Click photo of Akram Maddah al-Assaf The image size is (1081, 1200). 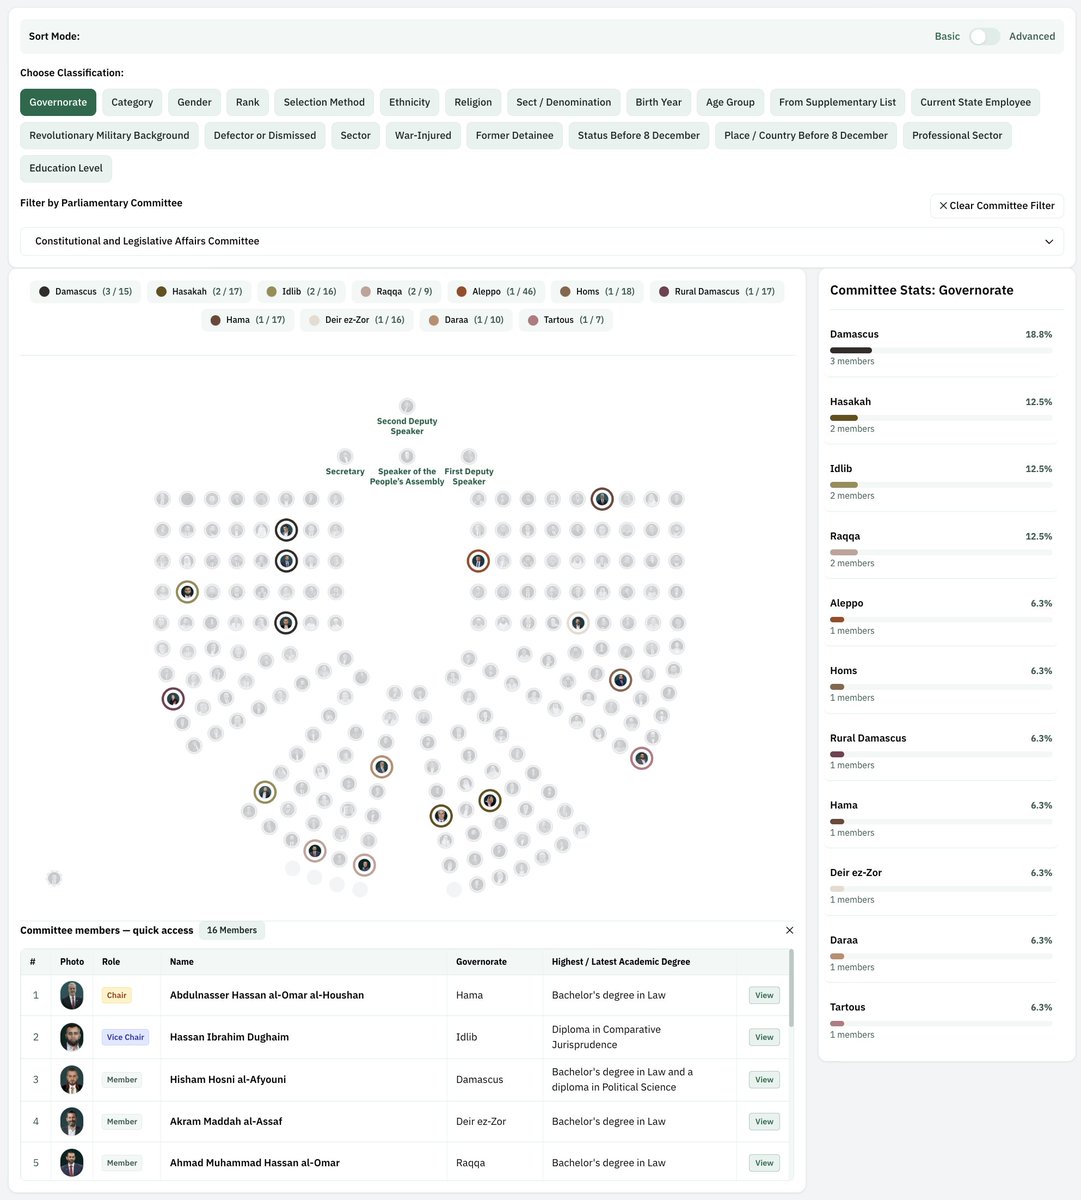pyautogui.click(x=71, y=1121)
